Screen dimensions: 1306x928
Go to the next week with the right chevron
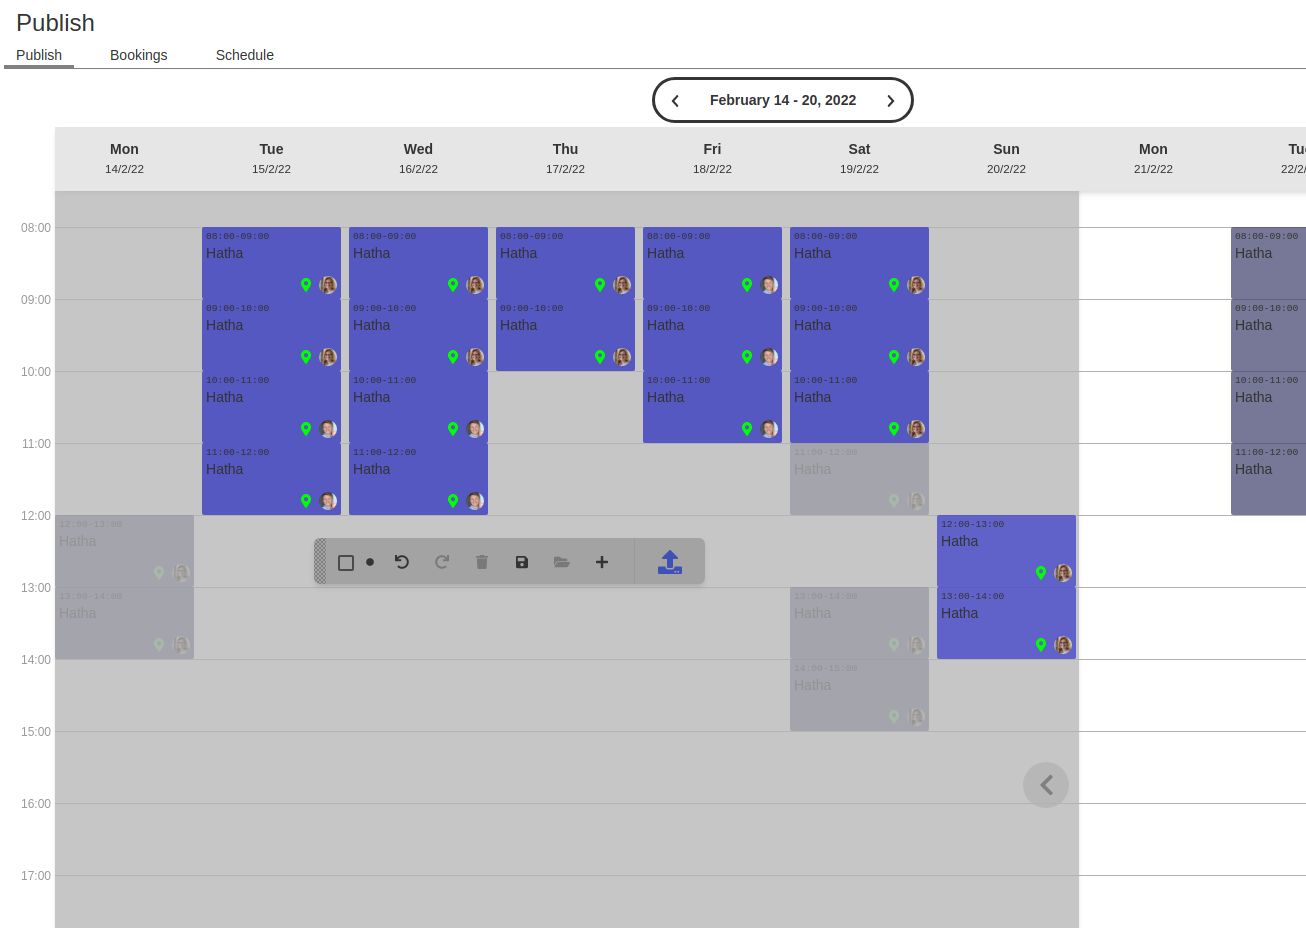(890, 100)
